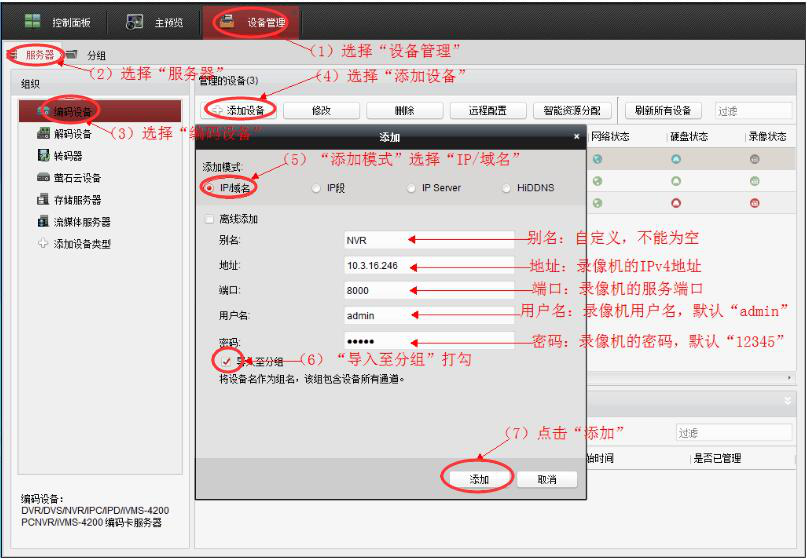This screenshot has height=559, width=807.
Task: Click first row recording status icon
Action: (755, 159)
